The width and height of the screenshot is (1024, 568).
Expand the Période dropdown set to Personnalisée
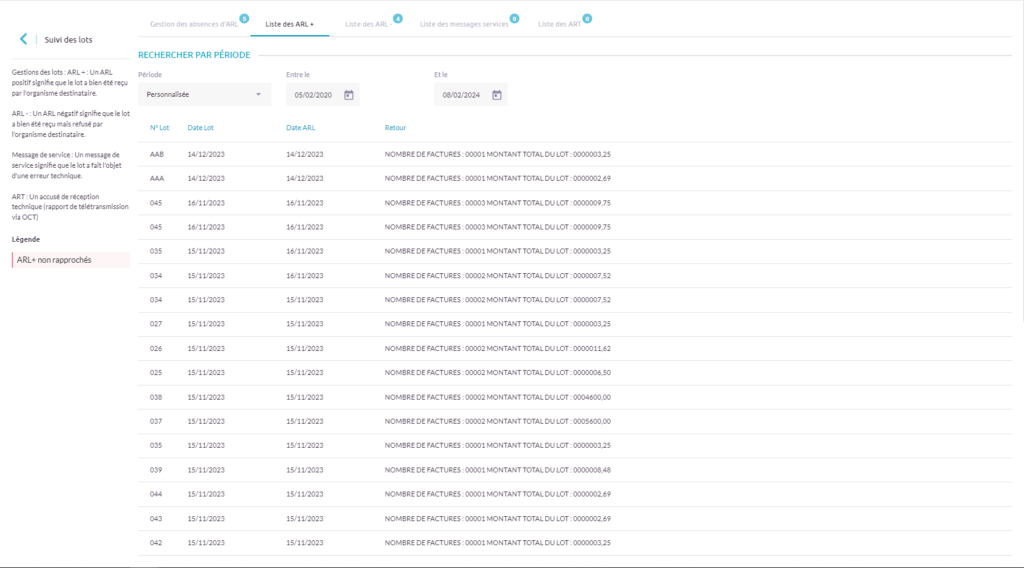204,95
